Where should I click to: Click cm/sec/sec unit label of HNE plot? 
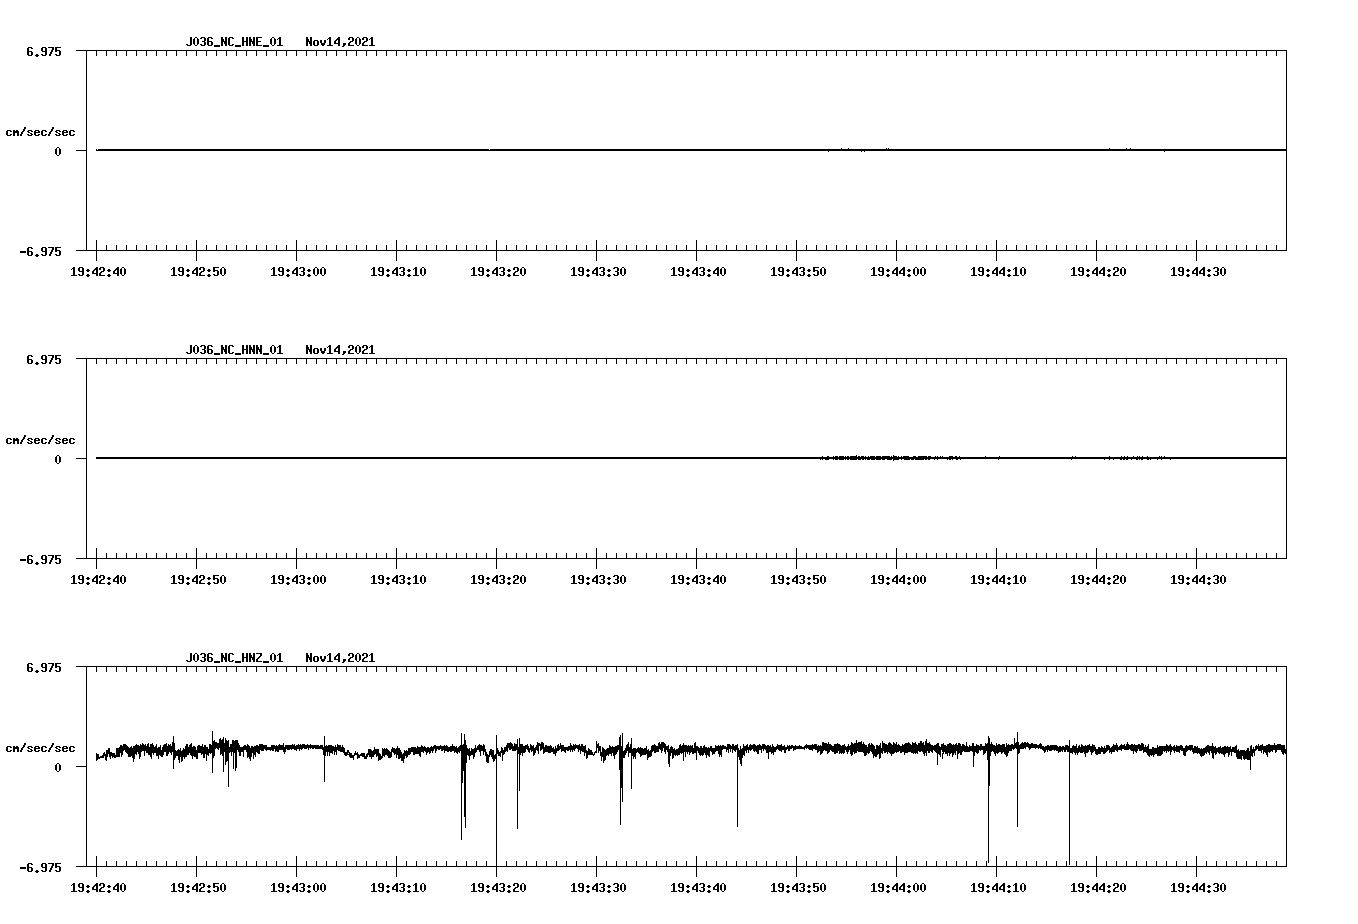[x=40, y=132]
